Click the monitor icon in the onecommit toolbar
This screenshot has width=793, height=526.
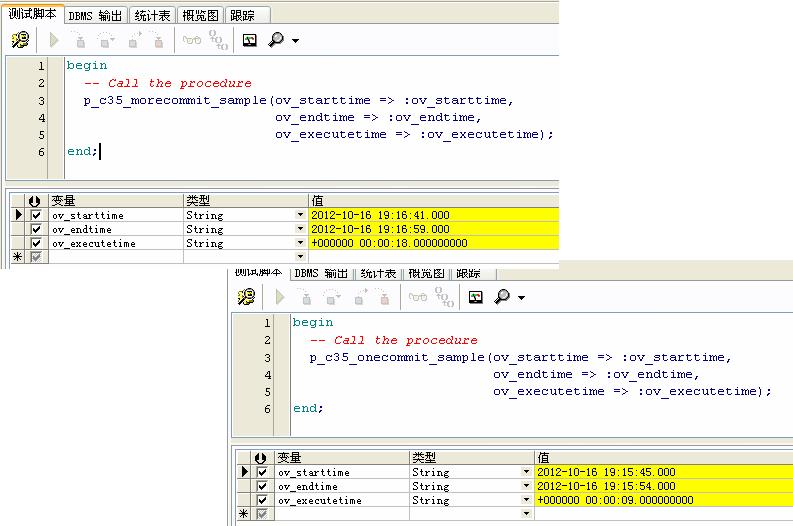475,297
